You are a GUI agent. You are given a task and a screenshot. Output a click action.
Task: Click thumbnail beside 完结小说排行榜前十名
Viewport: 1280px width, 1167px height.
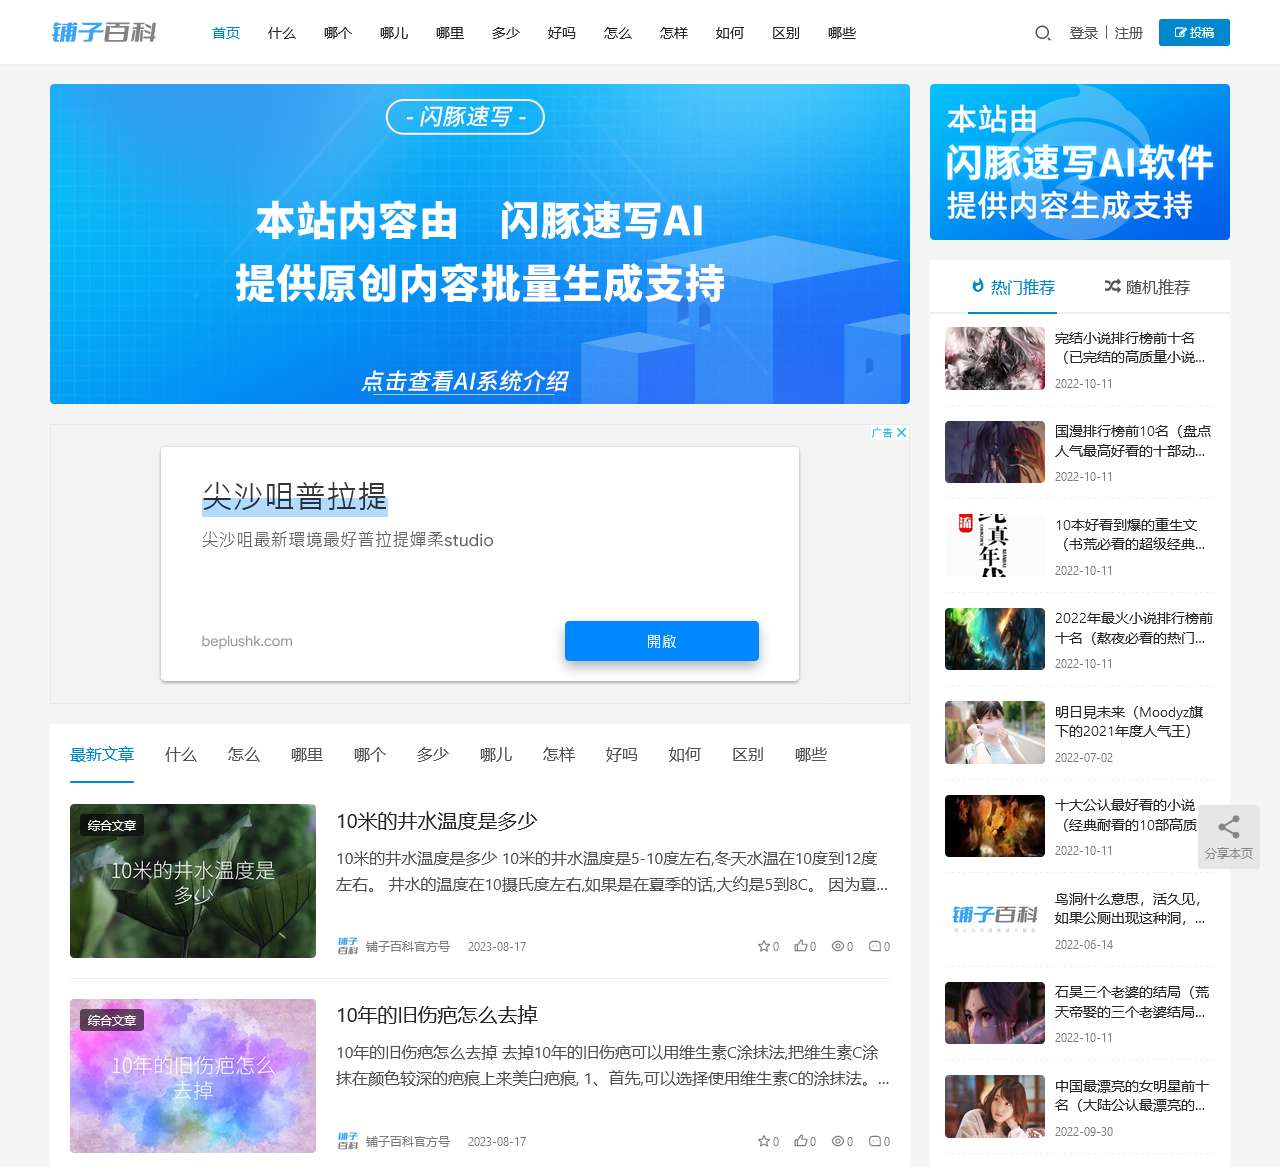point(995,358)
